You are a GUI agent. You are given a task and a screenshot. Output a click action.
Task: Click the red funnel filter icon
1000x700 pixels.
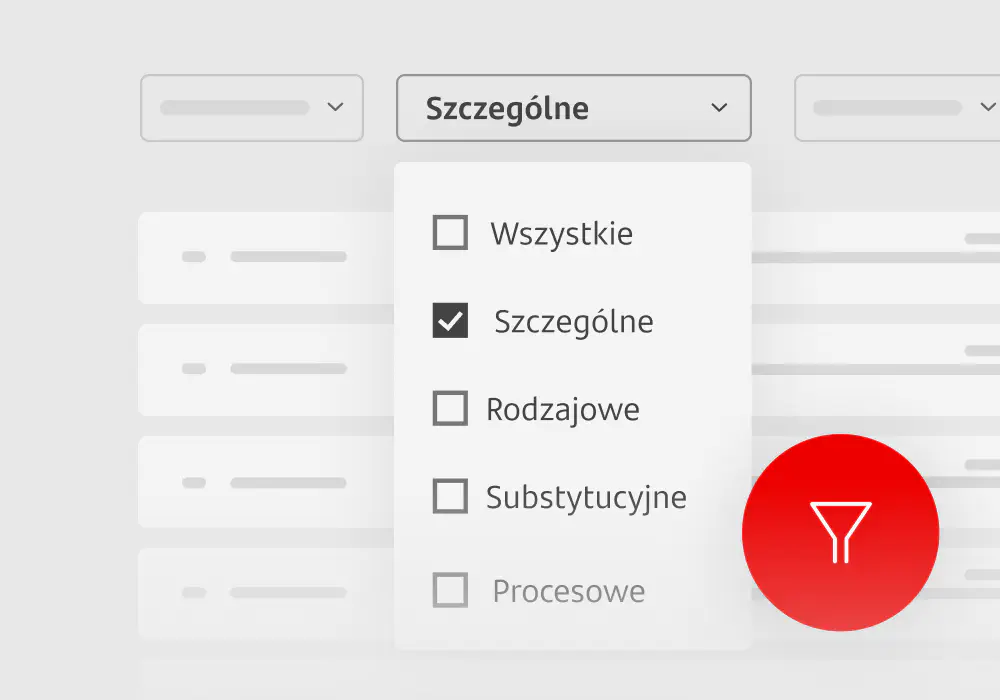click(840, 532)
